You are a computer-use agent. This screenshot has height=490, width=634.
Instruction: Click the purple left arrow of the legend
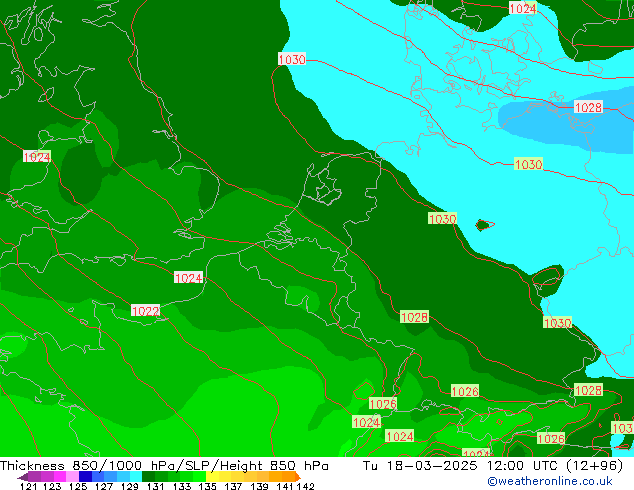tap(23, 477)
